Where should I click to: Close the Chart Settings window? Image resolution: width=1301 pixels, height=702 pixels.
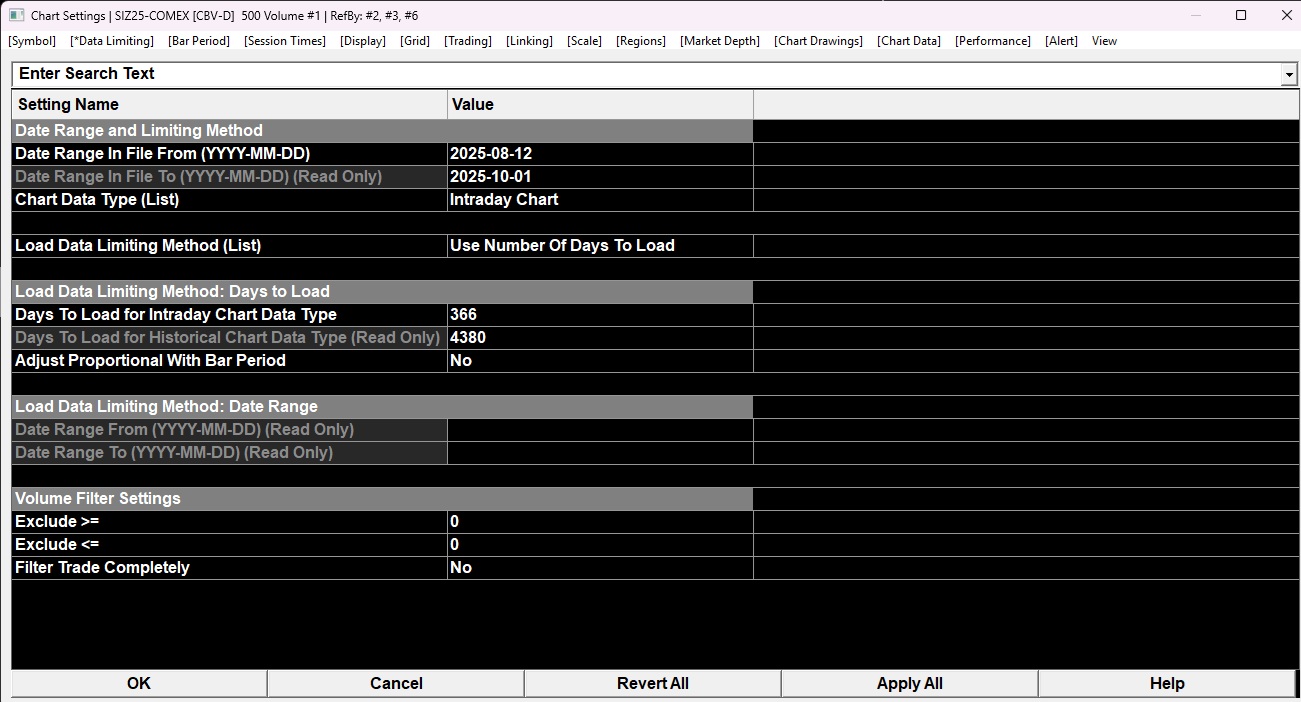coord(1286,15)
